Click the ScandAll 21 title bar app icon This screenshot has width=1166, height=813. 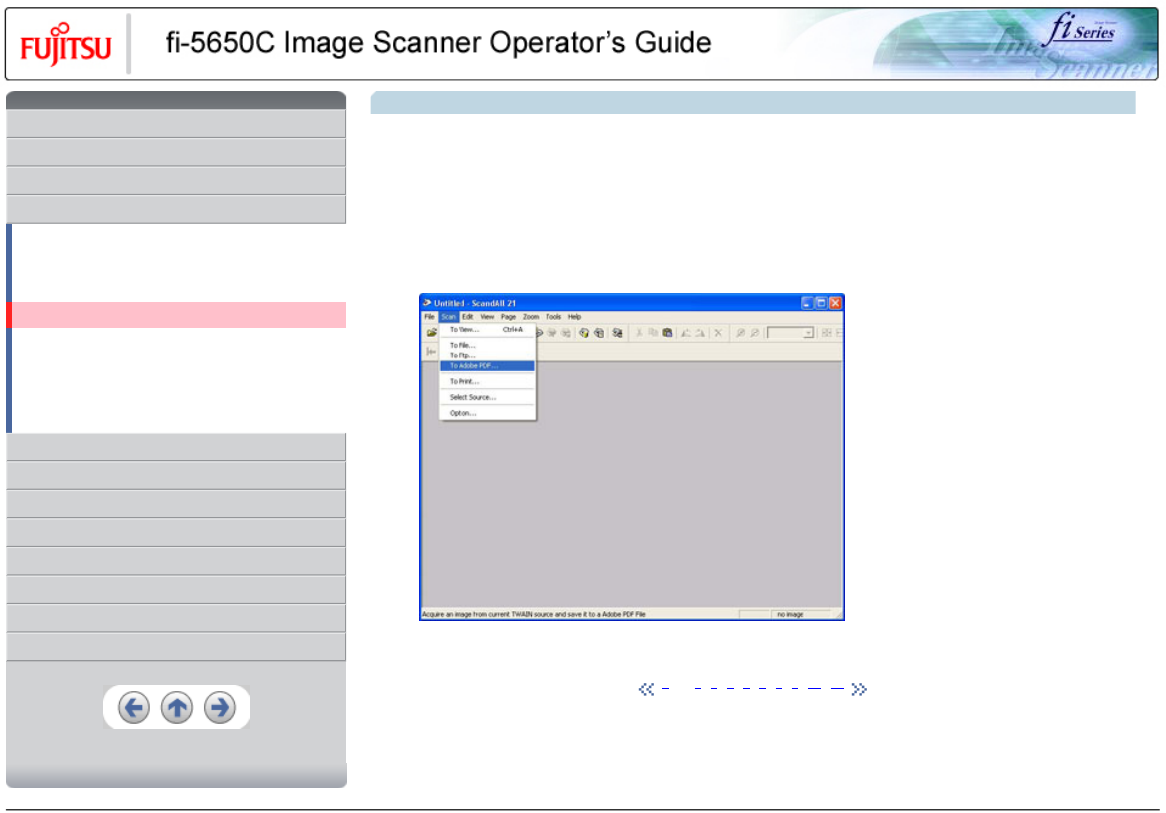427,303
